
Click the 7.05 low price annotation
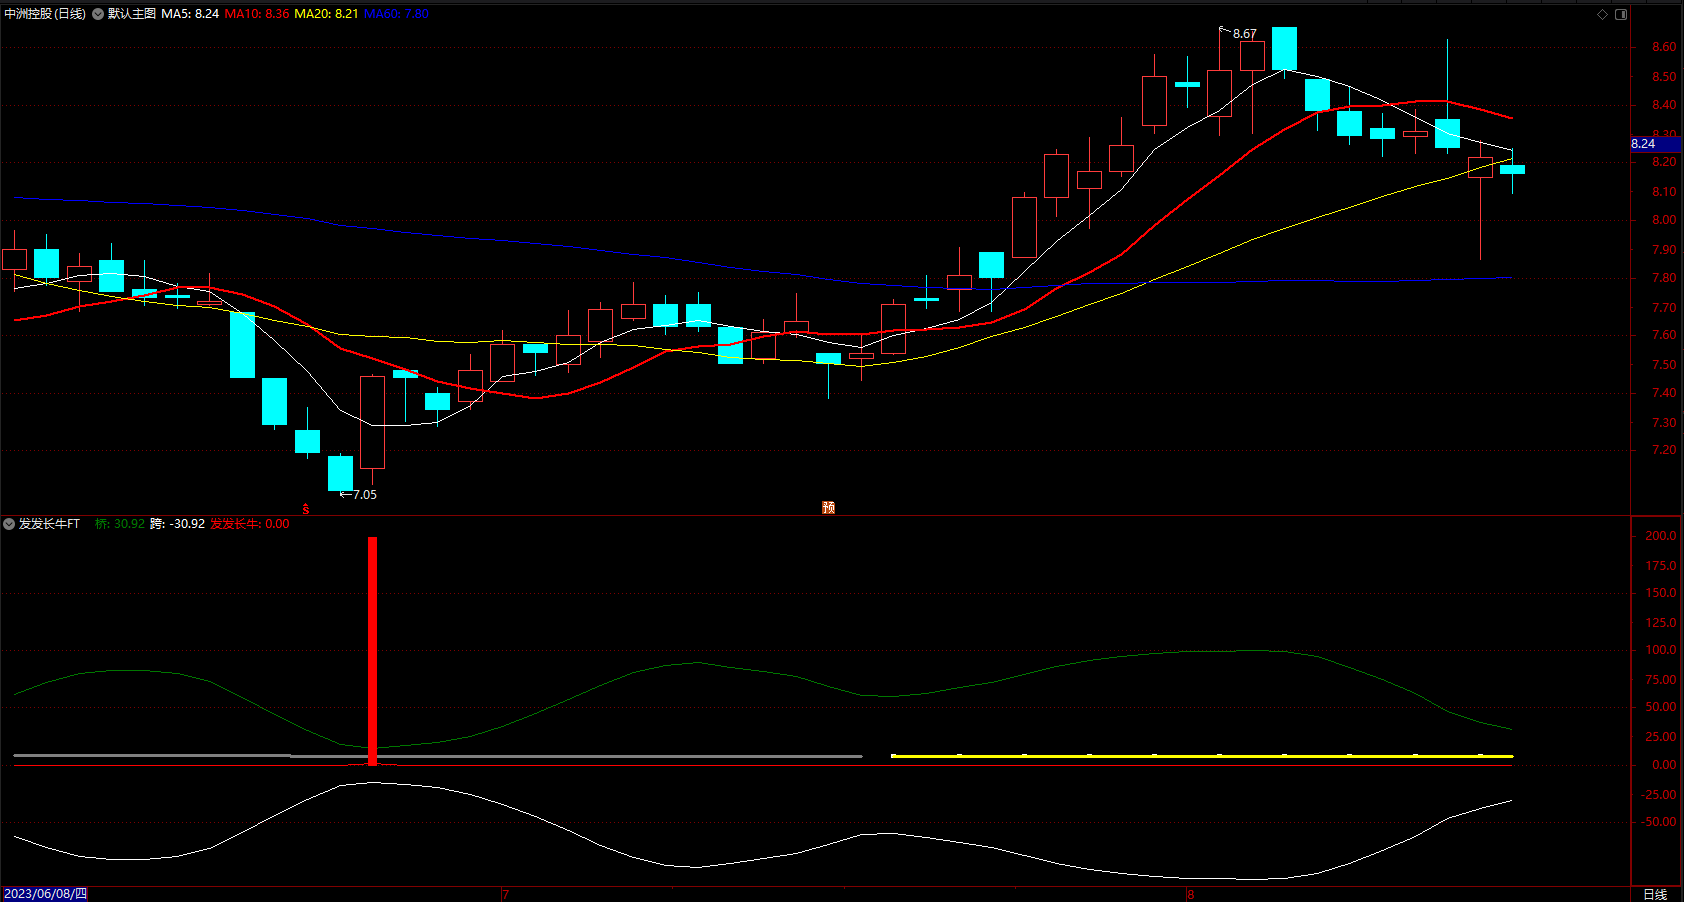(x=364, y=495)
